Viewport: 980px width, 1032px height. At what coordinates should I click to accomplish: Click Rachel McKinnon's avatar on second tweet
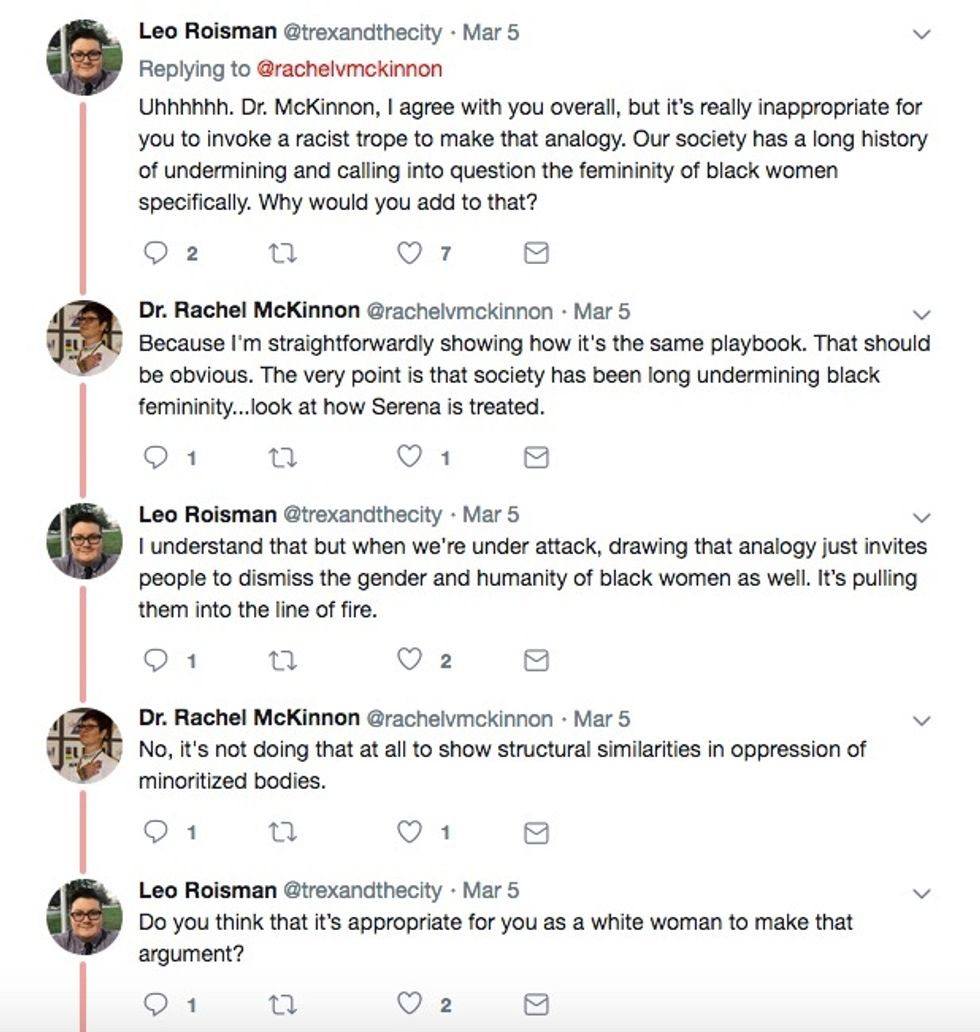(85, 337)
